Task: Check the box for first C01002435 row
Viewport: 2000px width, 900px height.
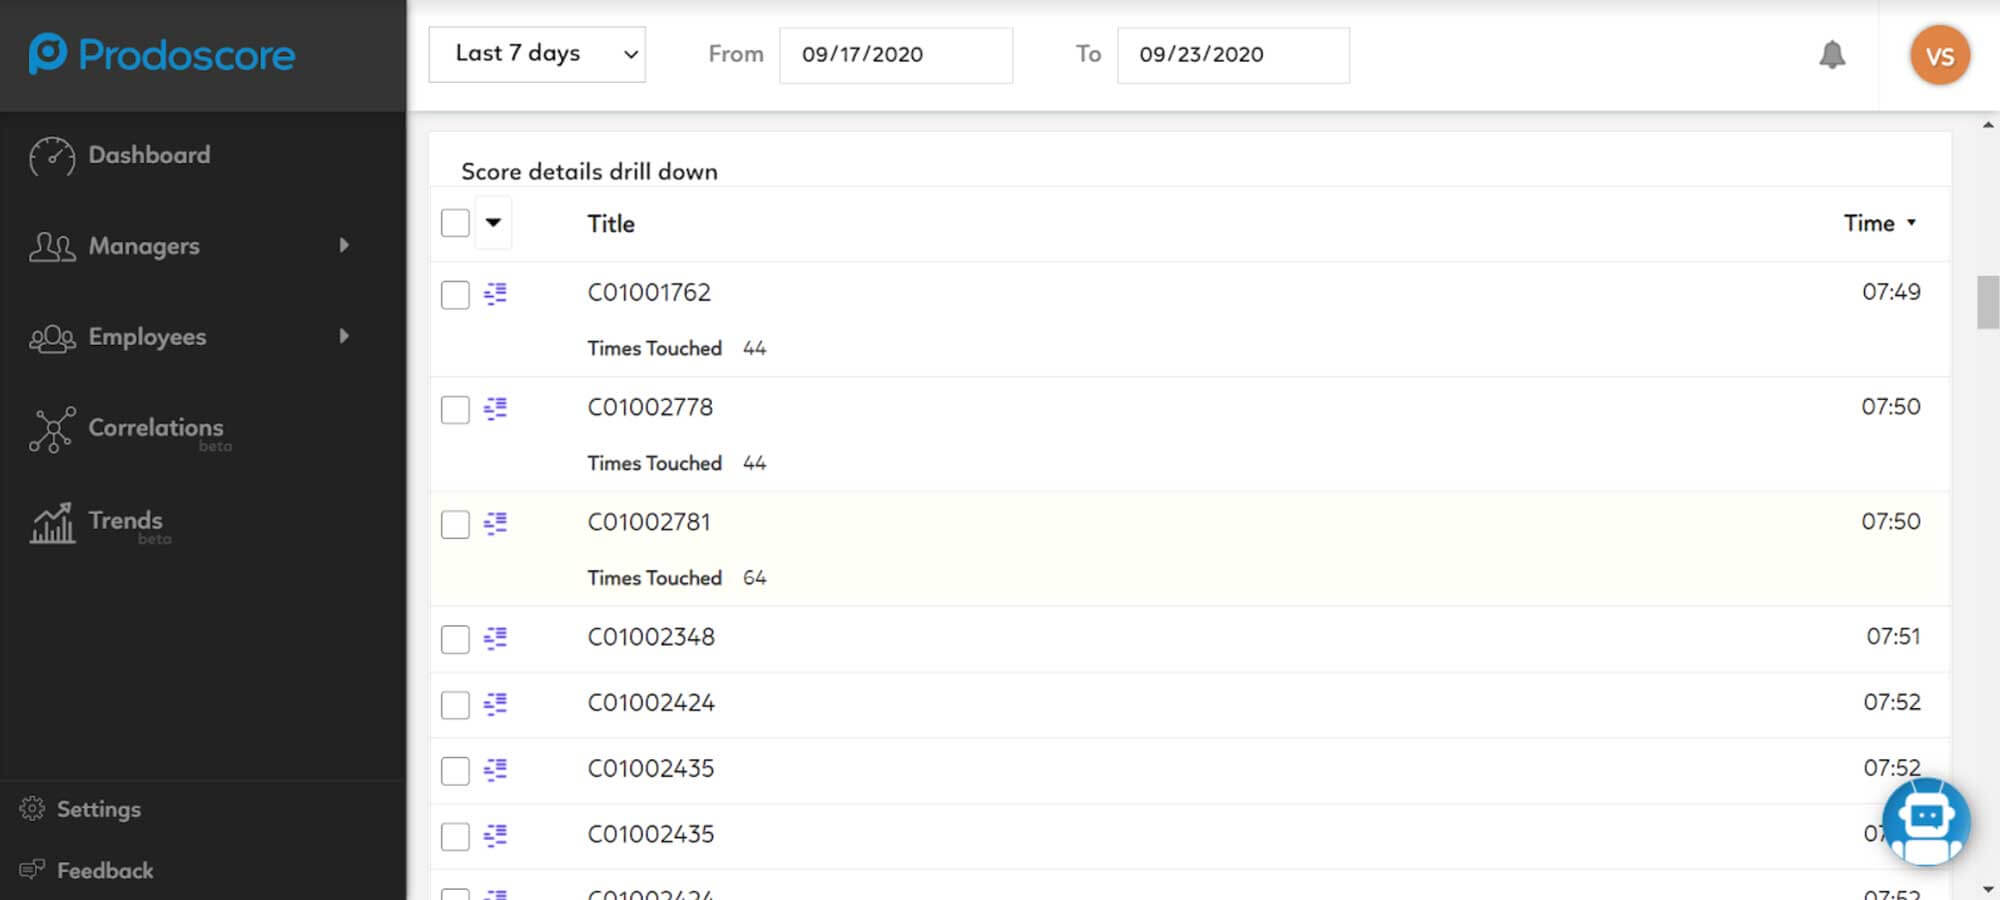Action: click(455, 771)
